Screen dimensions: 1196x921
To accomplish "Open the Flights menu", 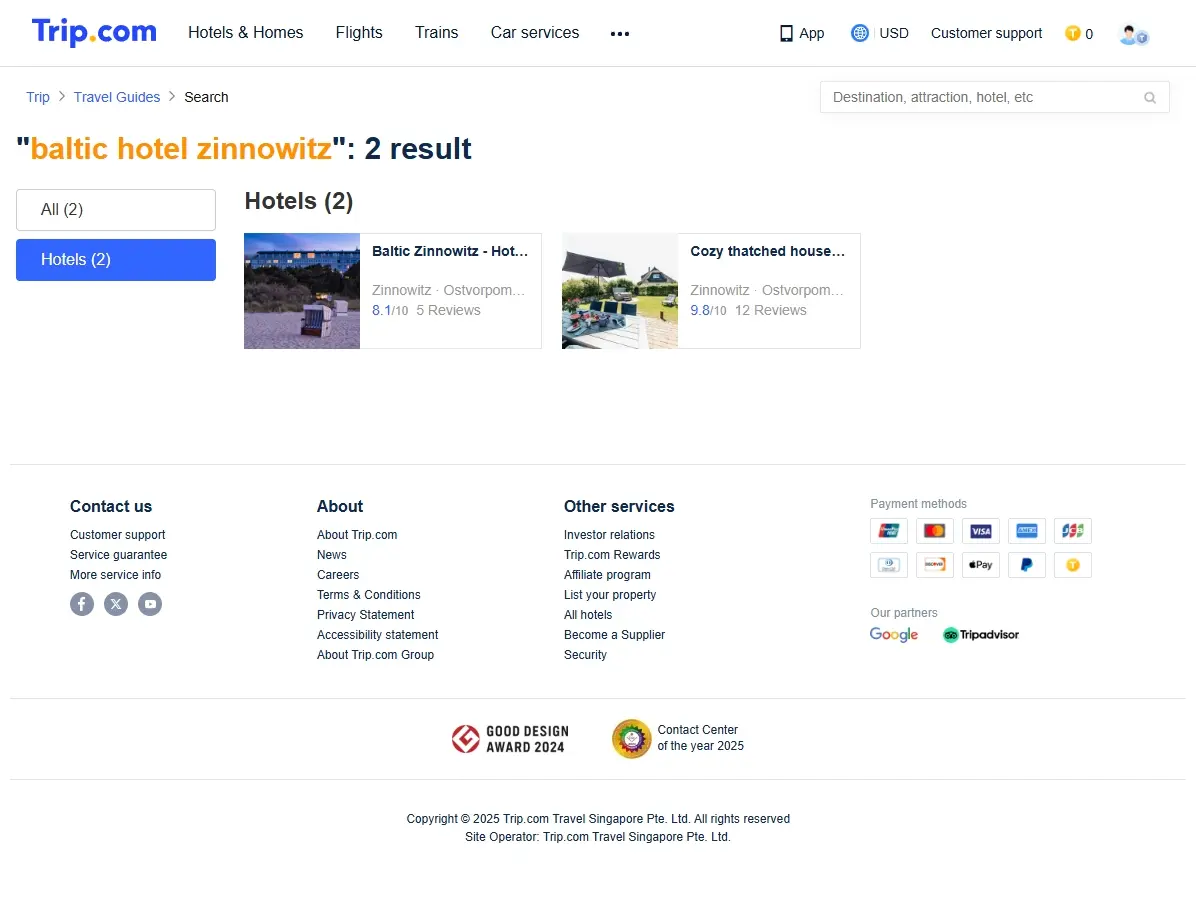I will tap(359, 33).
